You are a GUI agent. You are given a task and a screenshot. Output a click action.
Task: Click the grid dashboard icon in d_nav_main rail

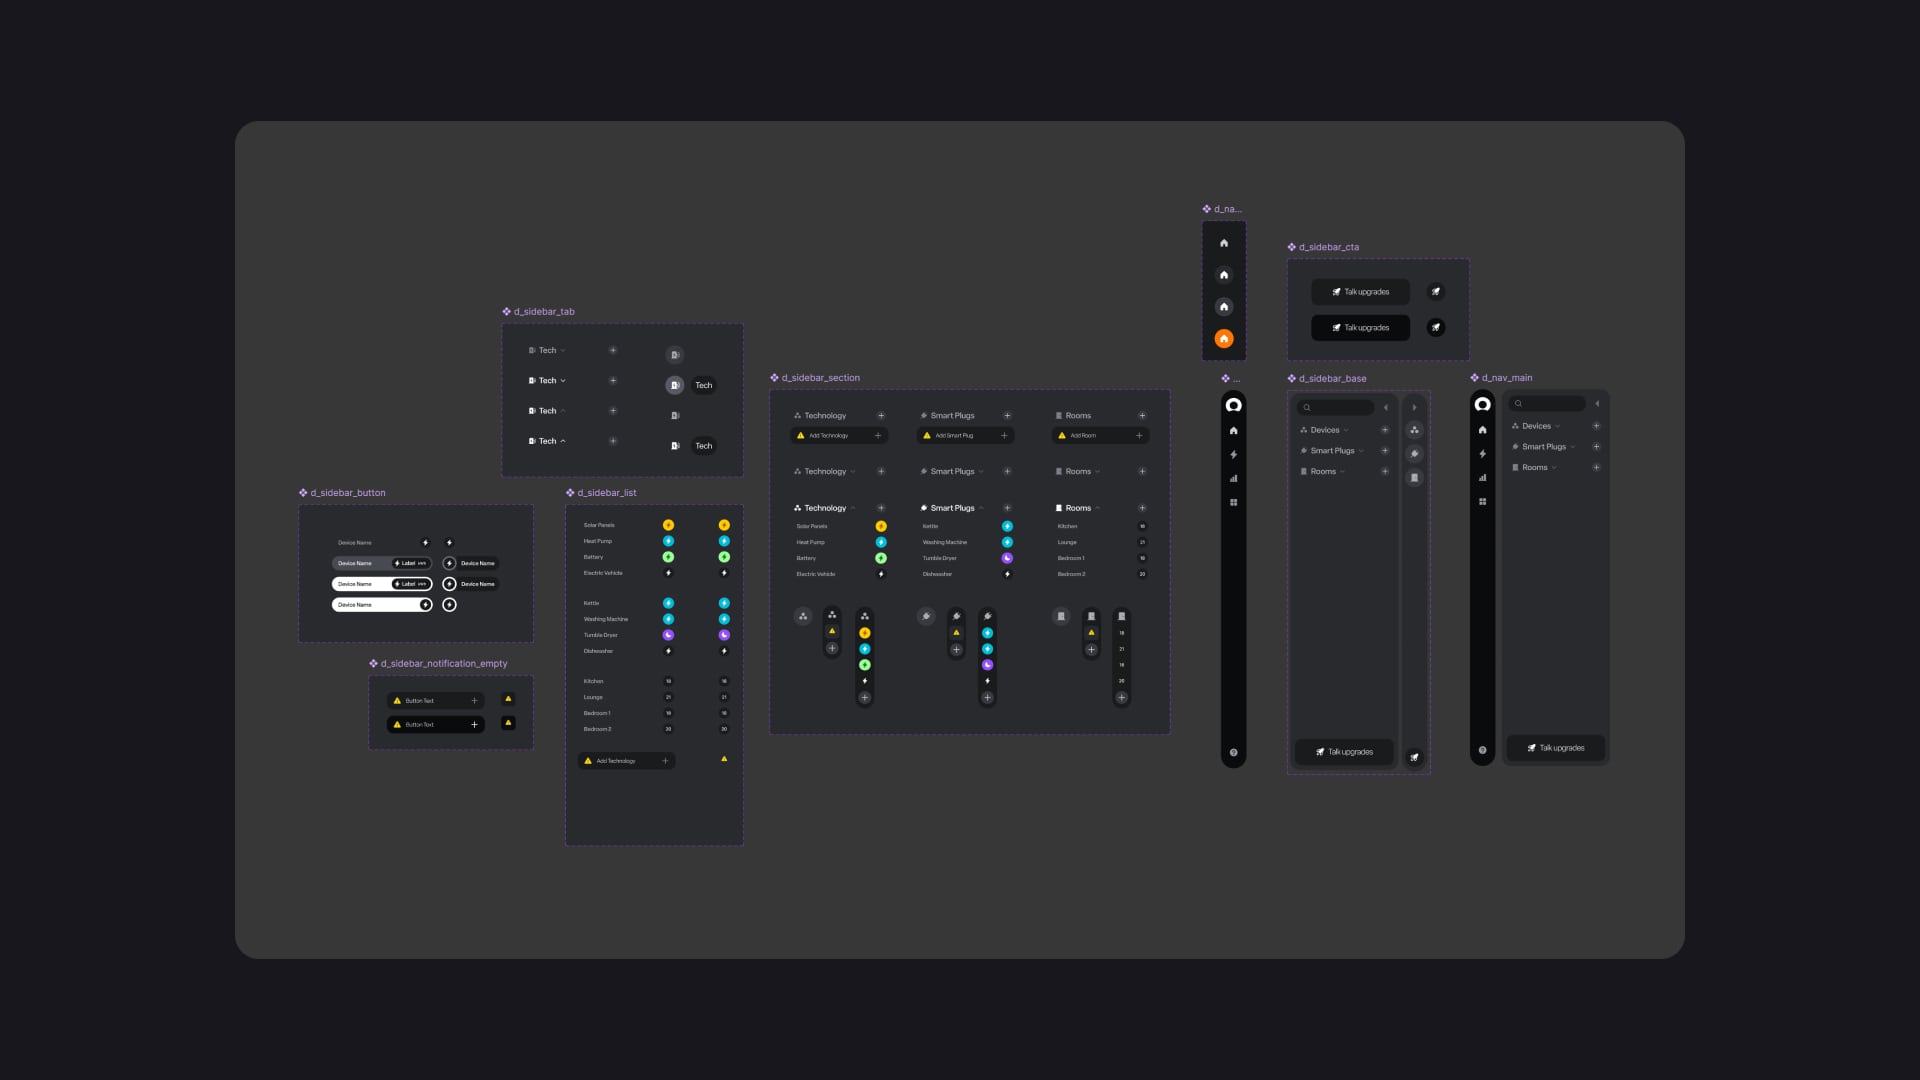(1482, 502)
